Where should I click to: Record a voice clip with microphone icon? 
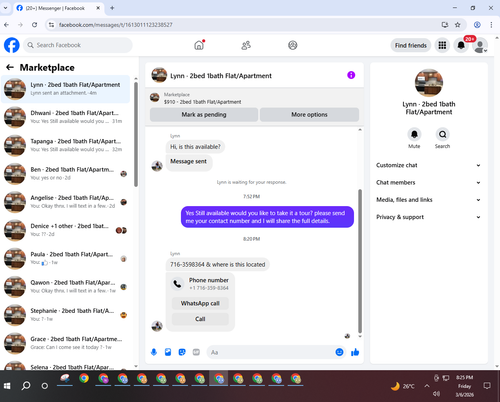coord(154,352)
